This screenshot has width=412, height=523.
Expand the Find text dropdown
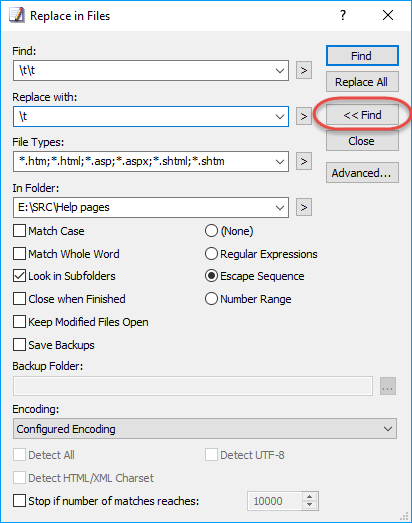[x=280, y=71]
